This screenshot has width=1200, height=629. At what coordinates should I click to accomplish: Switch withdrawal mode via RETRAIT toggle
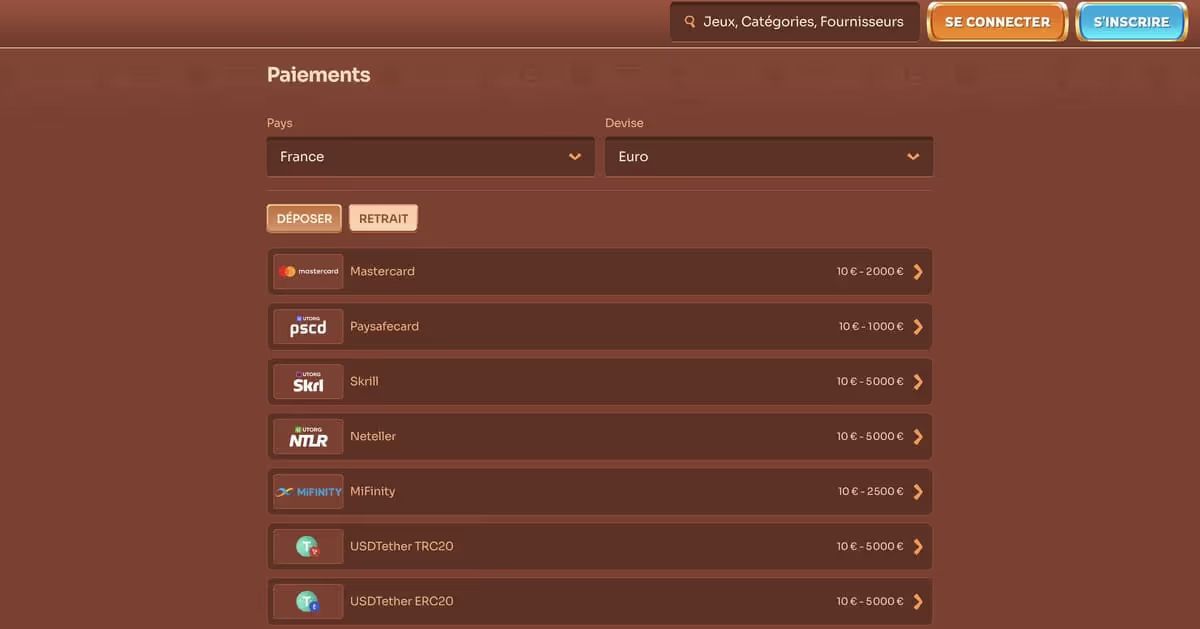383,217
